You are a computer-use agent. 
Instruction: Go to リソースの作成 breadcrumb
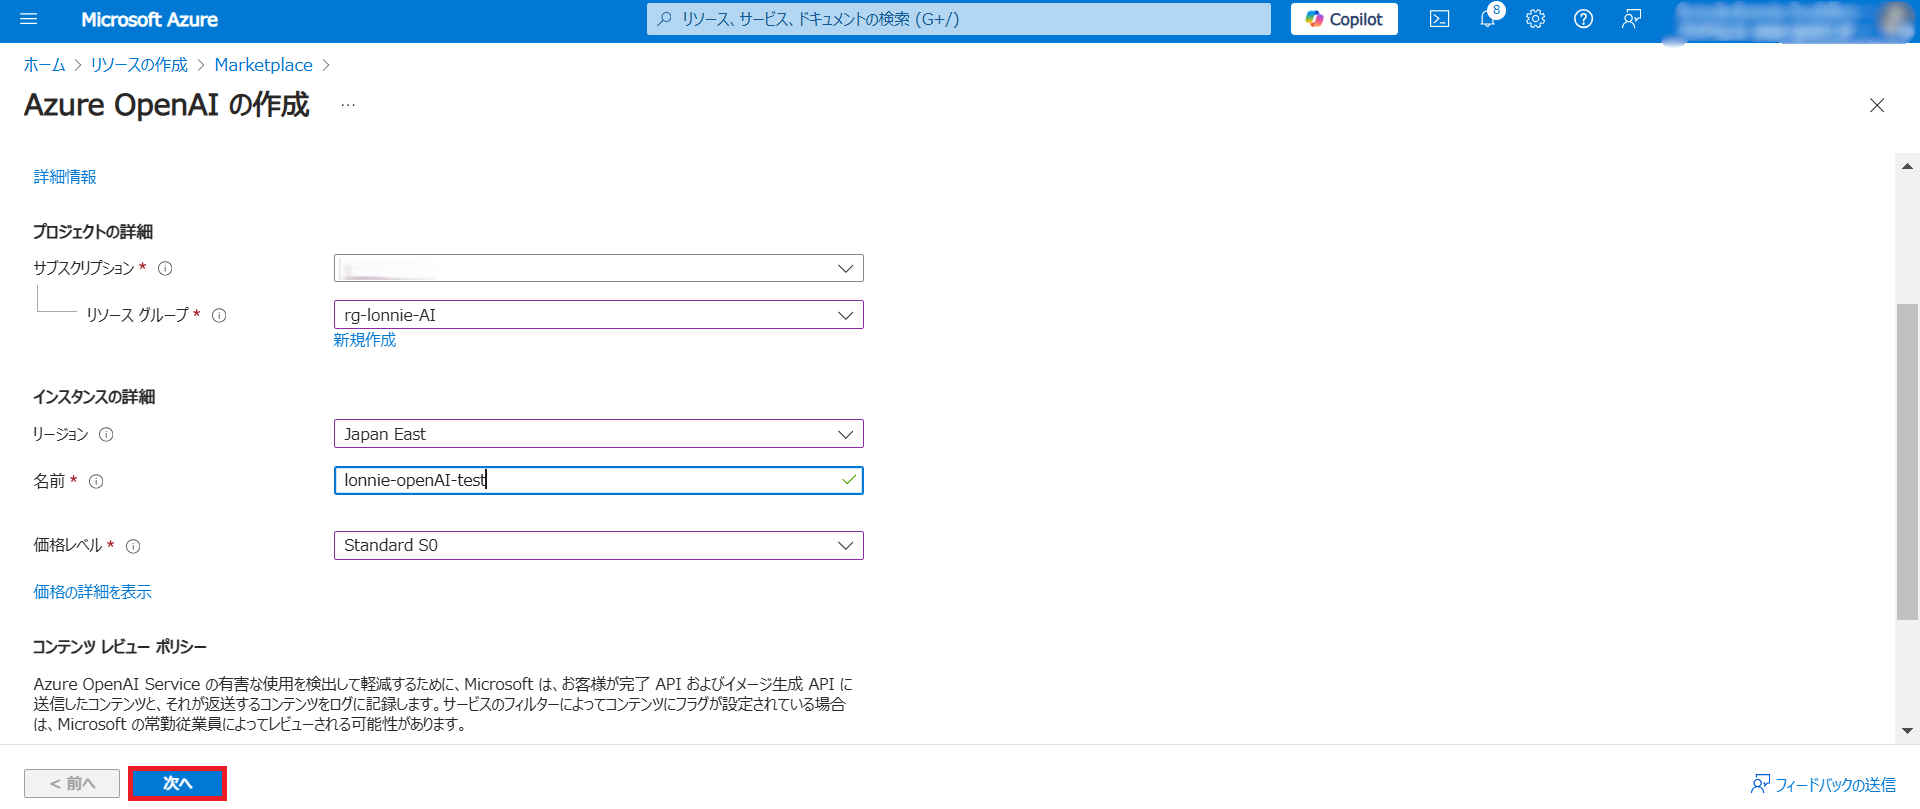click(x=139, y=65)
